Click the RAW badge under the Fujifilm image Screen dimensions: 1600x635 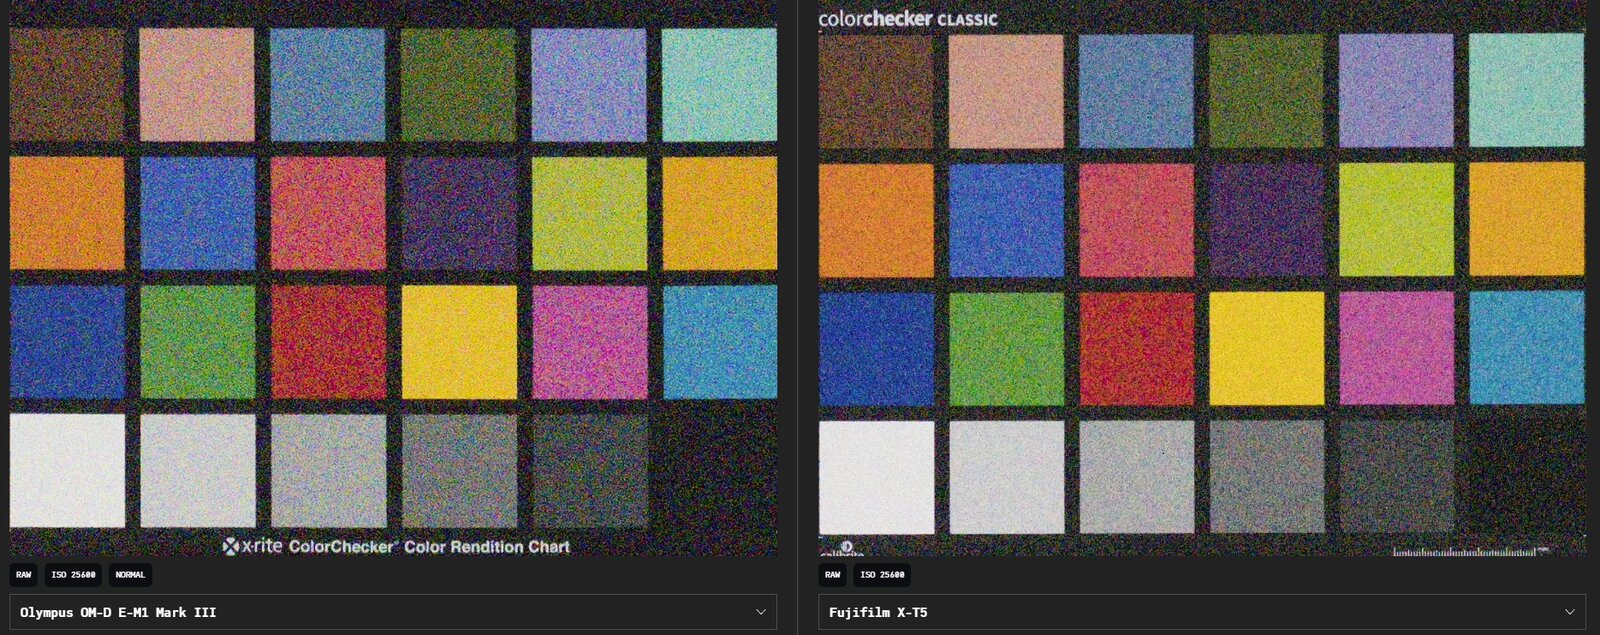click(833, 575)
